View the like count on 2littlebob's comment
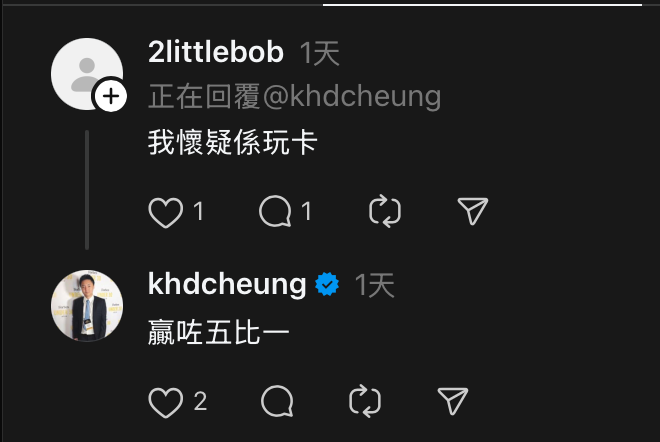 tap(199, 211)
